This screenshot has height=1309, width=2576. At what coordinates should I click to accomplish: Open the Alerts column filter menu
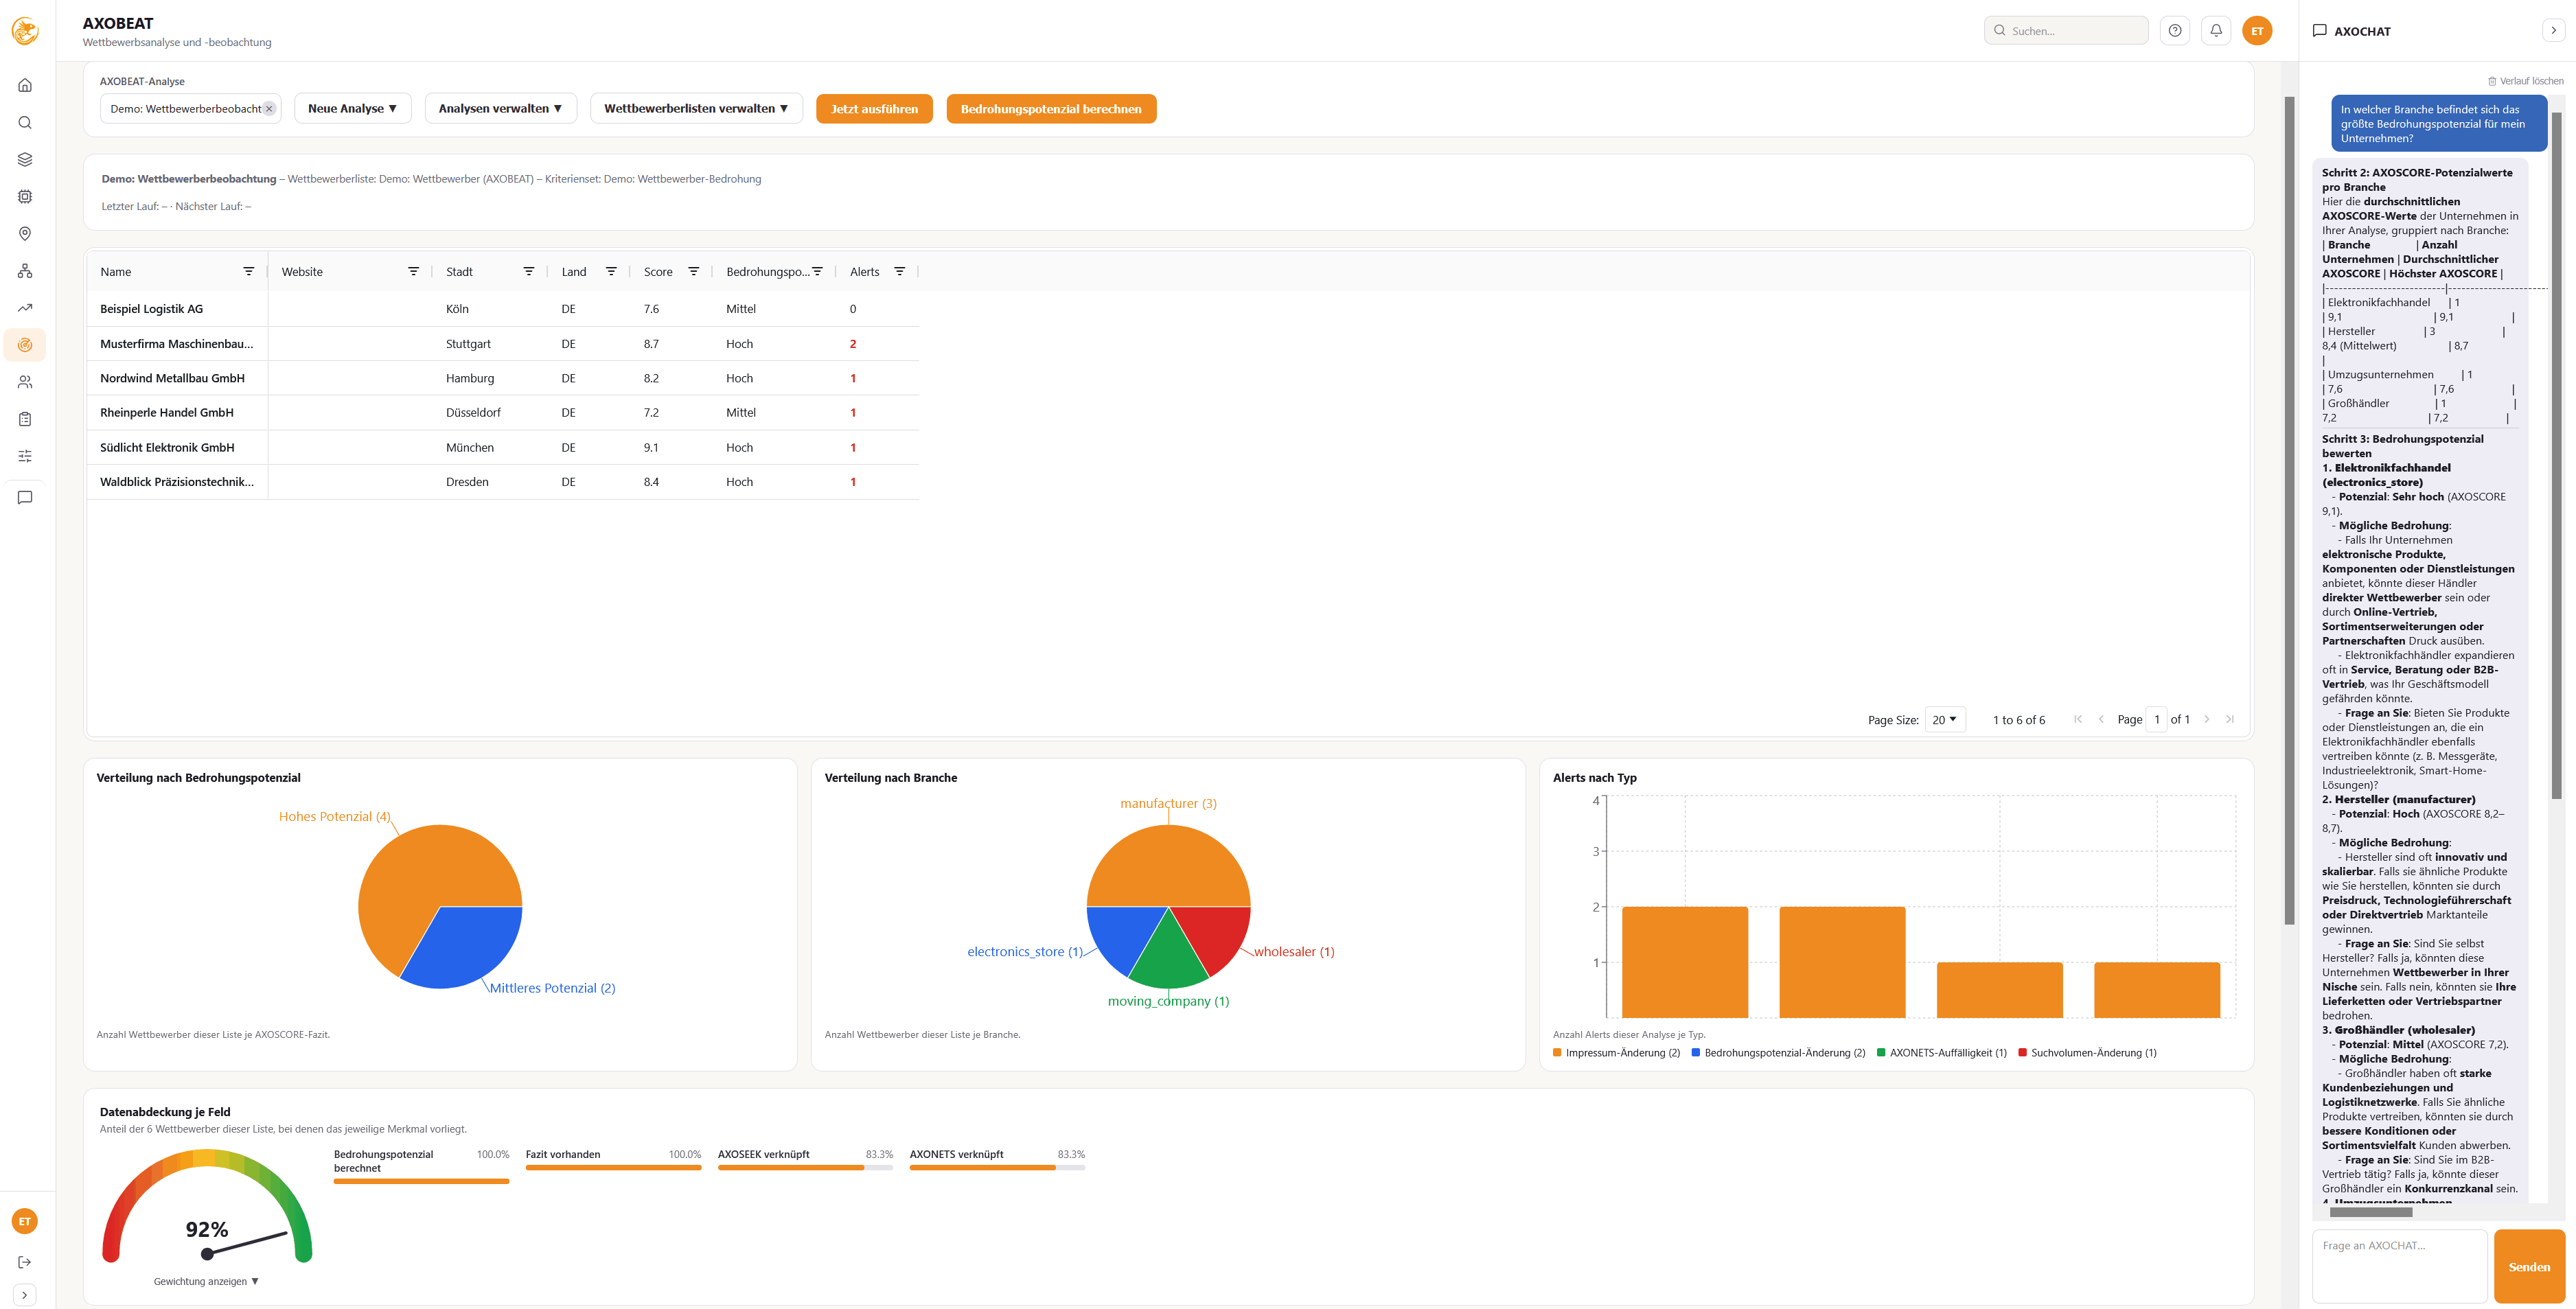click(899, 272)
